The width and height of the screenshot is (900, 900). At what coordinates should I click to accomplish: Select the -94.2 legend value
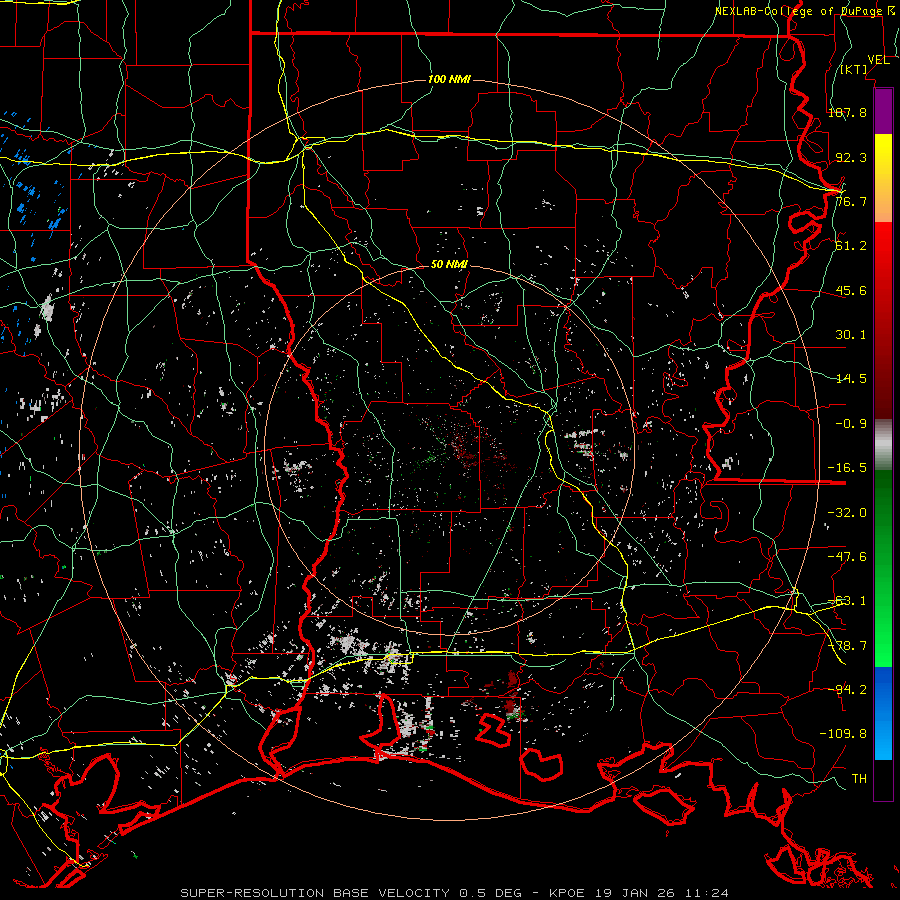847,690
